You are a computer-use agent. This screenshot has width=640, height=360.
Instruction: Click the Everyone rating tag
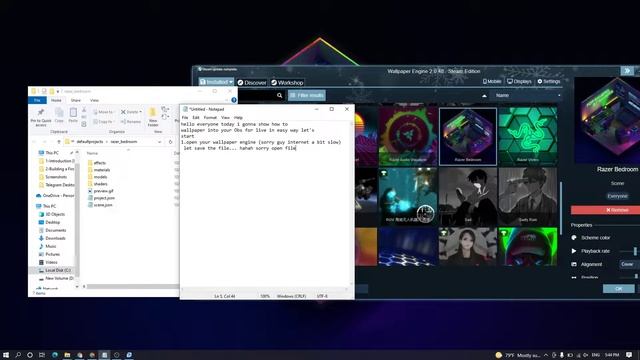(617, 196)
